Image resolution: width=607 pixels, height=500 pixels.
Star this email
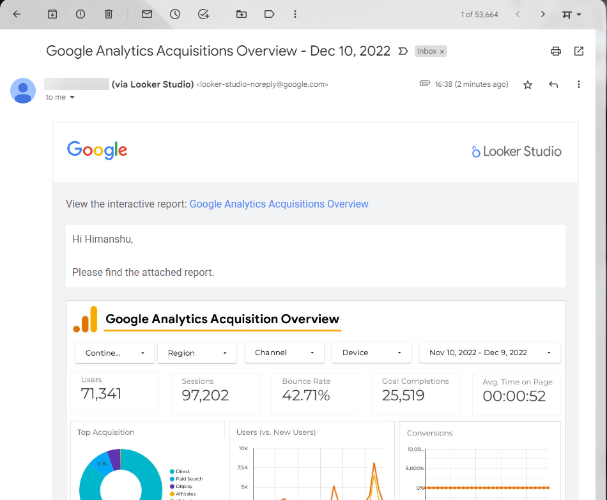click(528, 85)
